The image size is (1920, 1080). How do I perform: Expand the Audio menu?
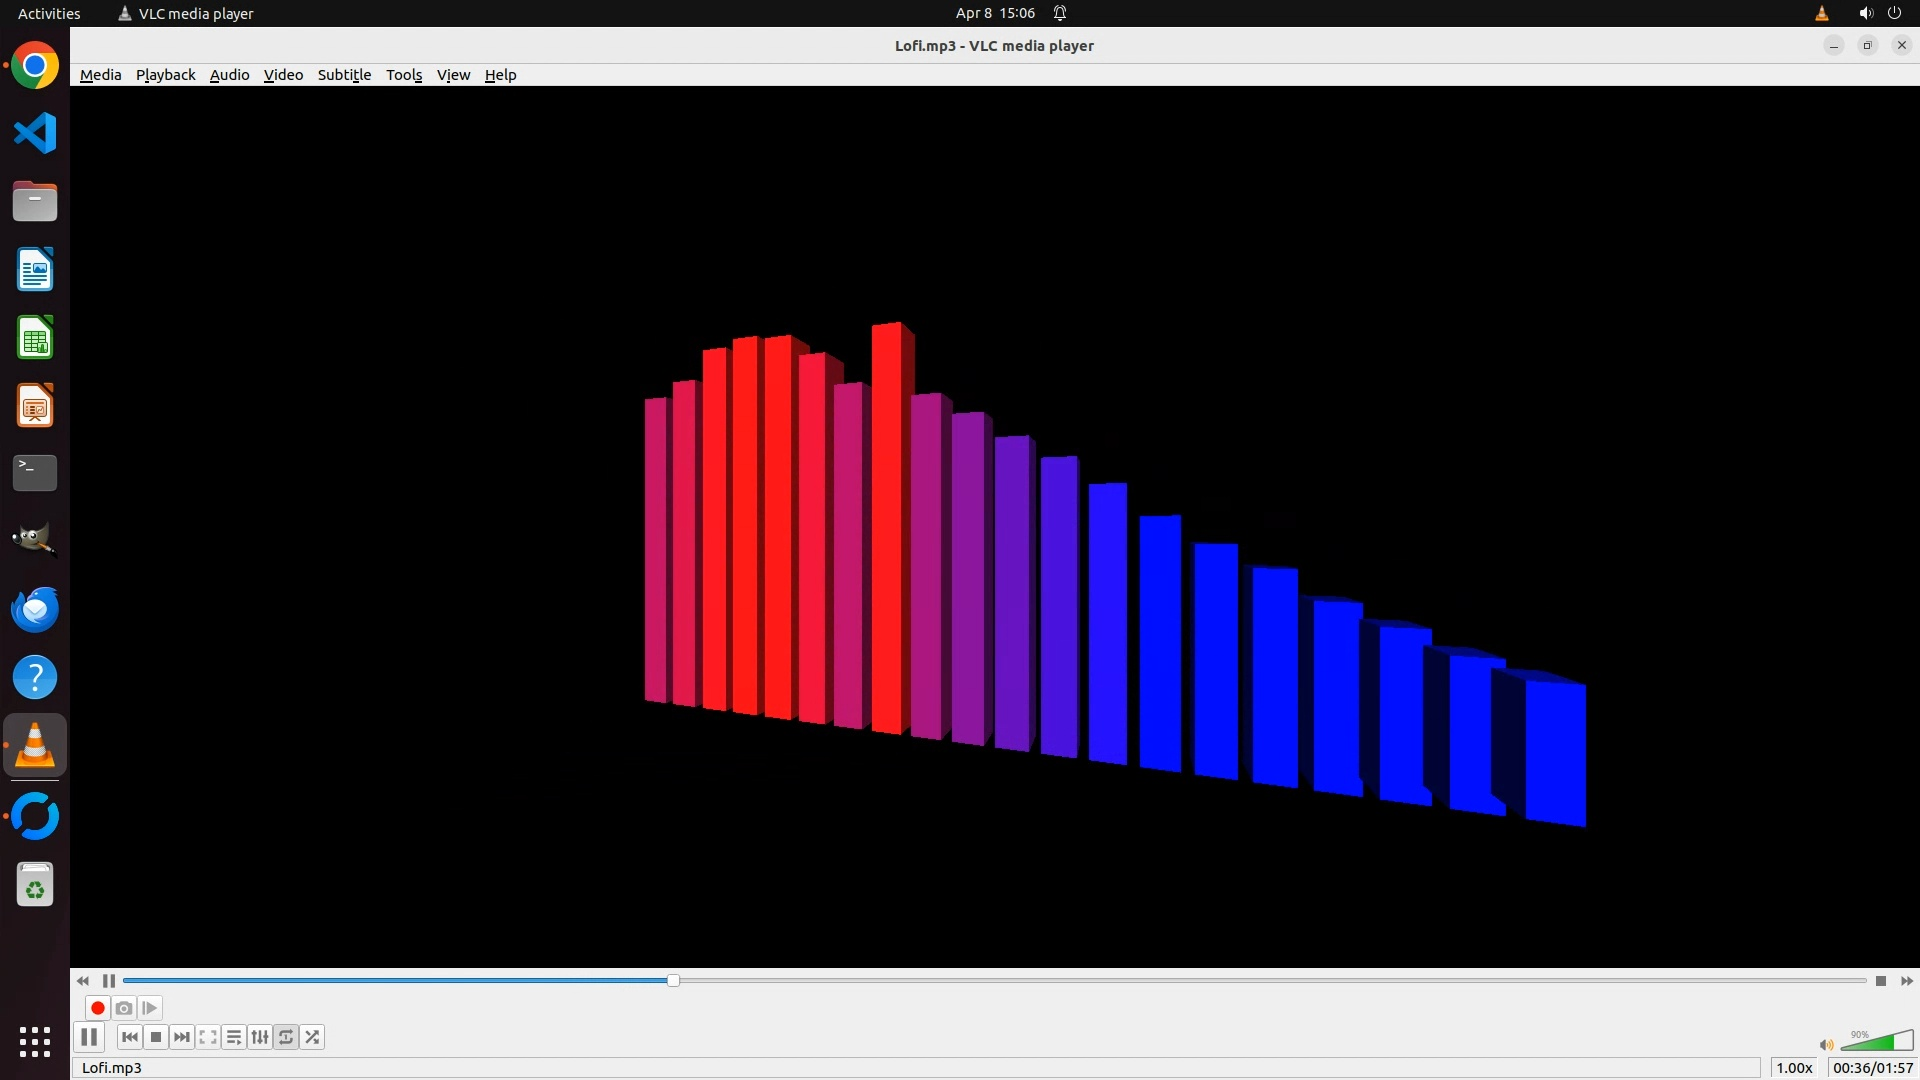click(229, 75)
